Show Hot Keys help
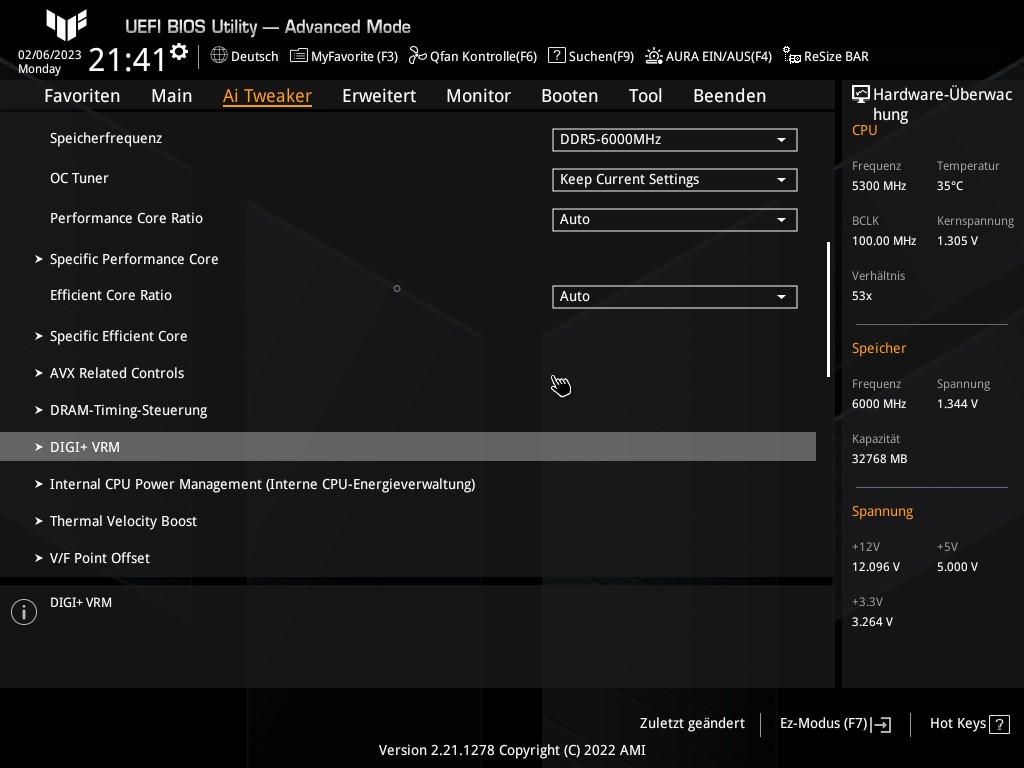 coord(970,724)
